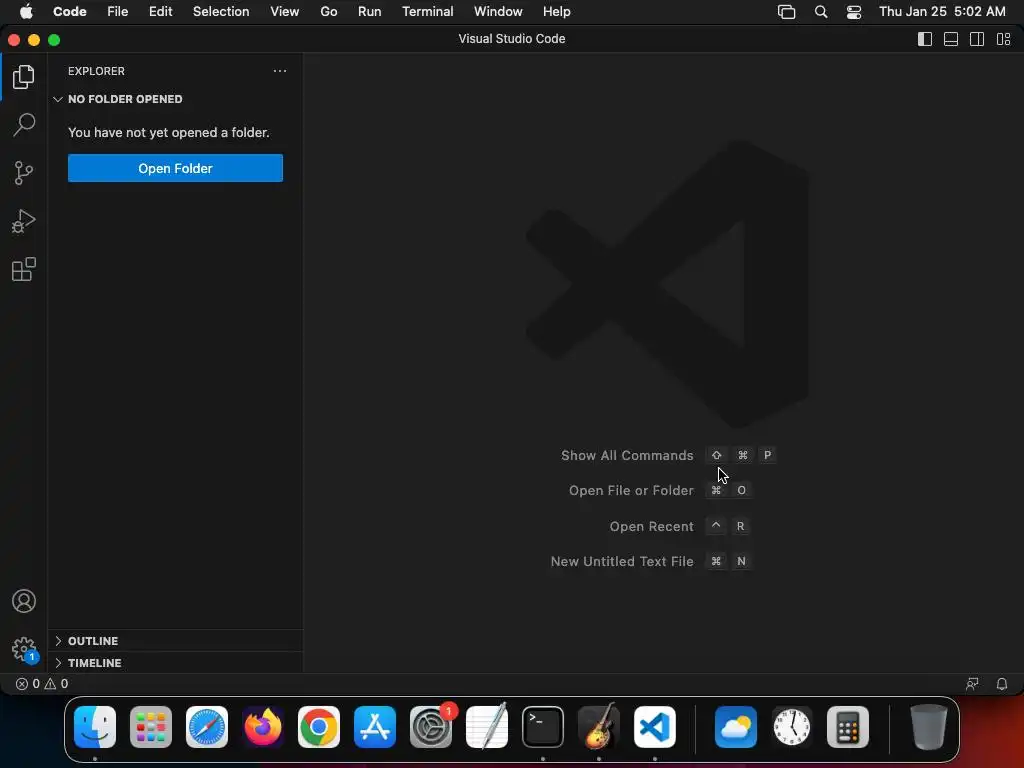Open the Run menu

369,12
